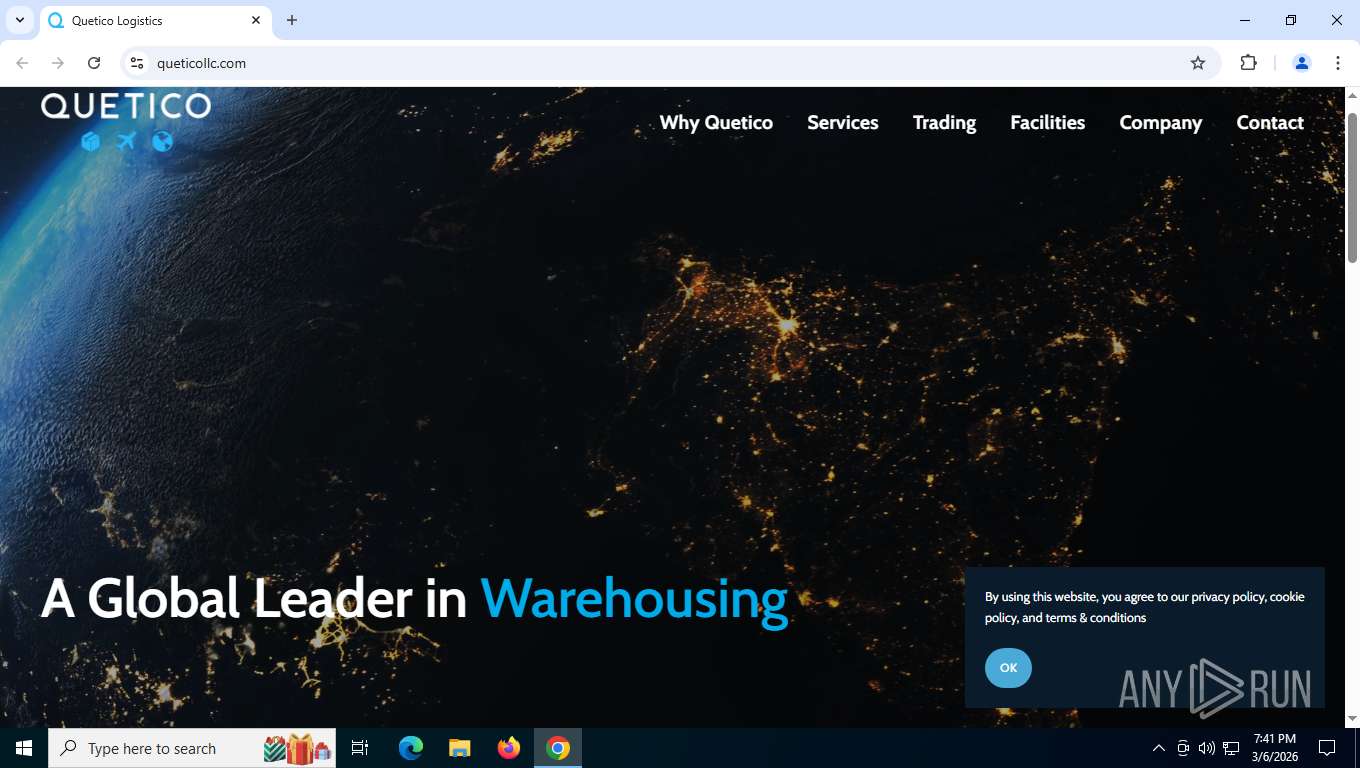
Task: Select the Quetico Logistics tab
Action: click(x=155, y=20)
